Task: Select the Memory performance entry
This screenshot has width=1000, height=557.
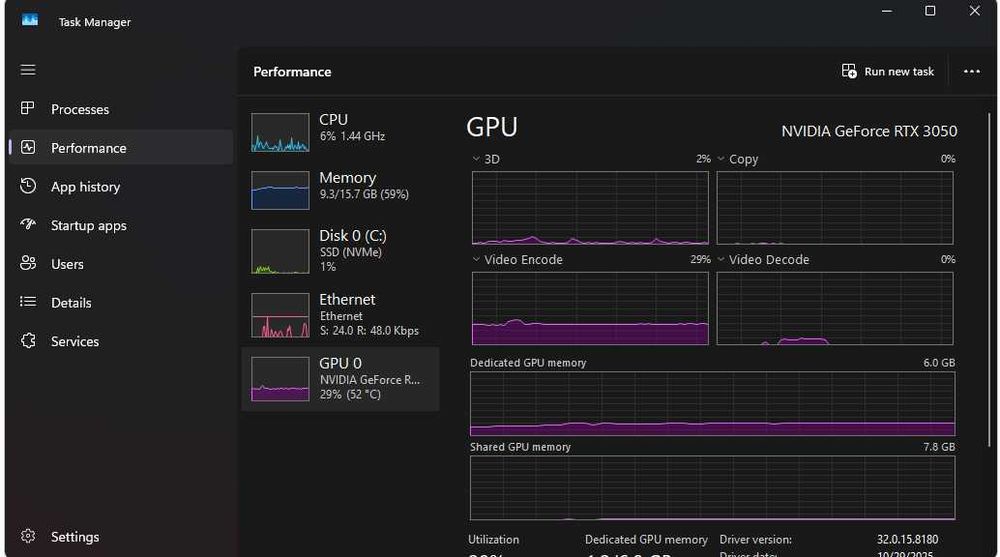Action: (x=340, y=186)
